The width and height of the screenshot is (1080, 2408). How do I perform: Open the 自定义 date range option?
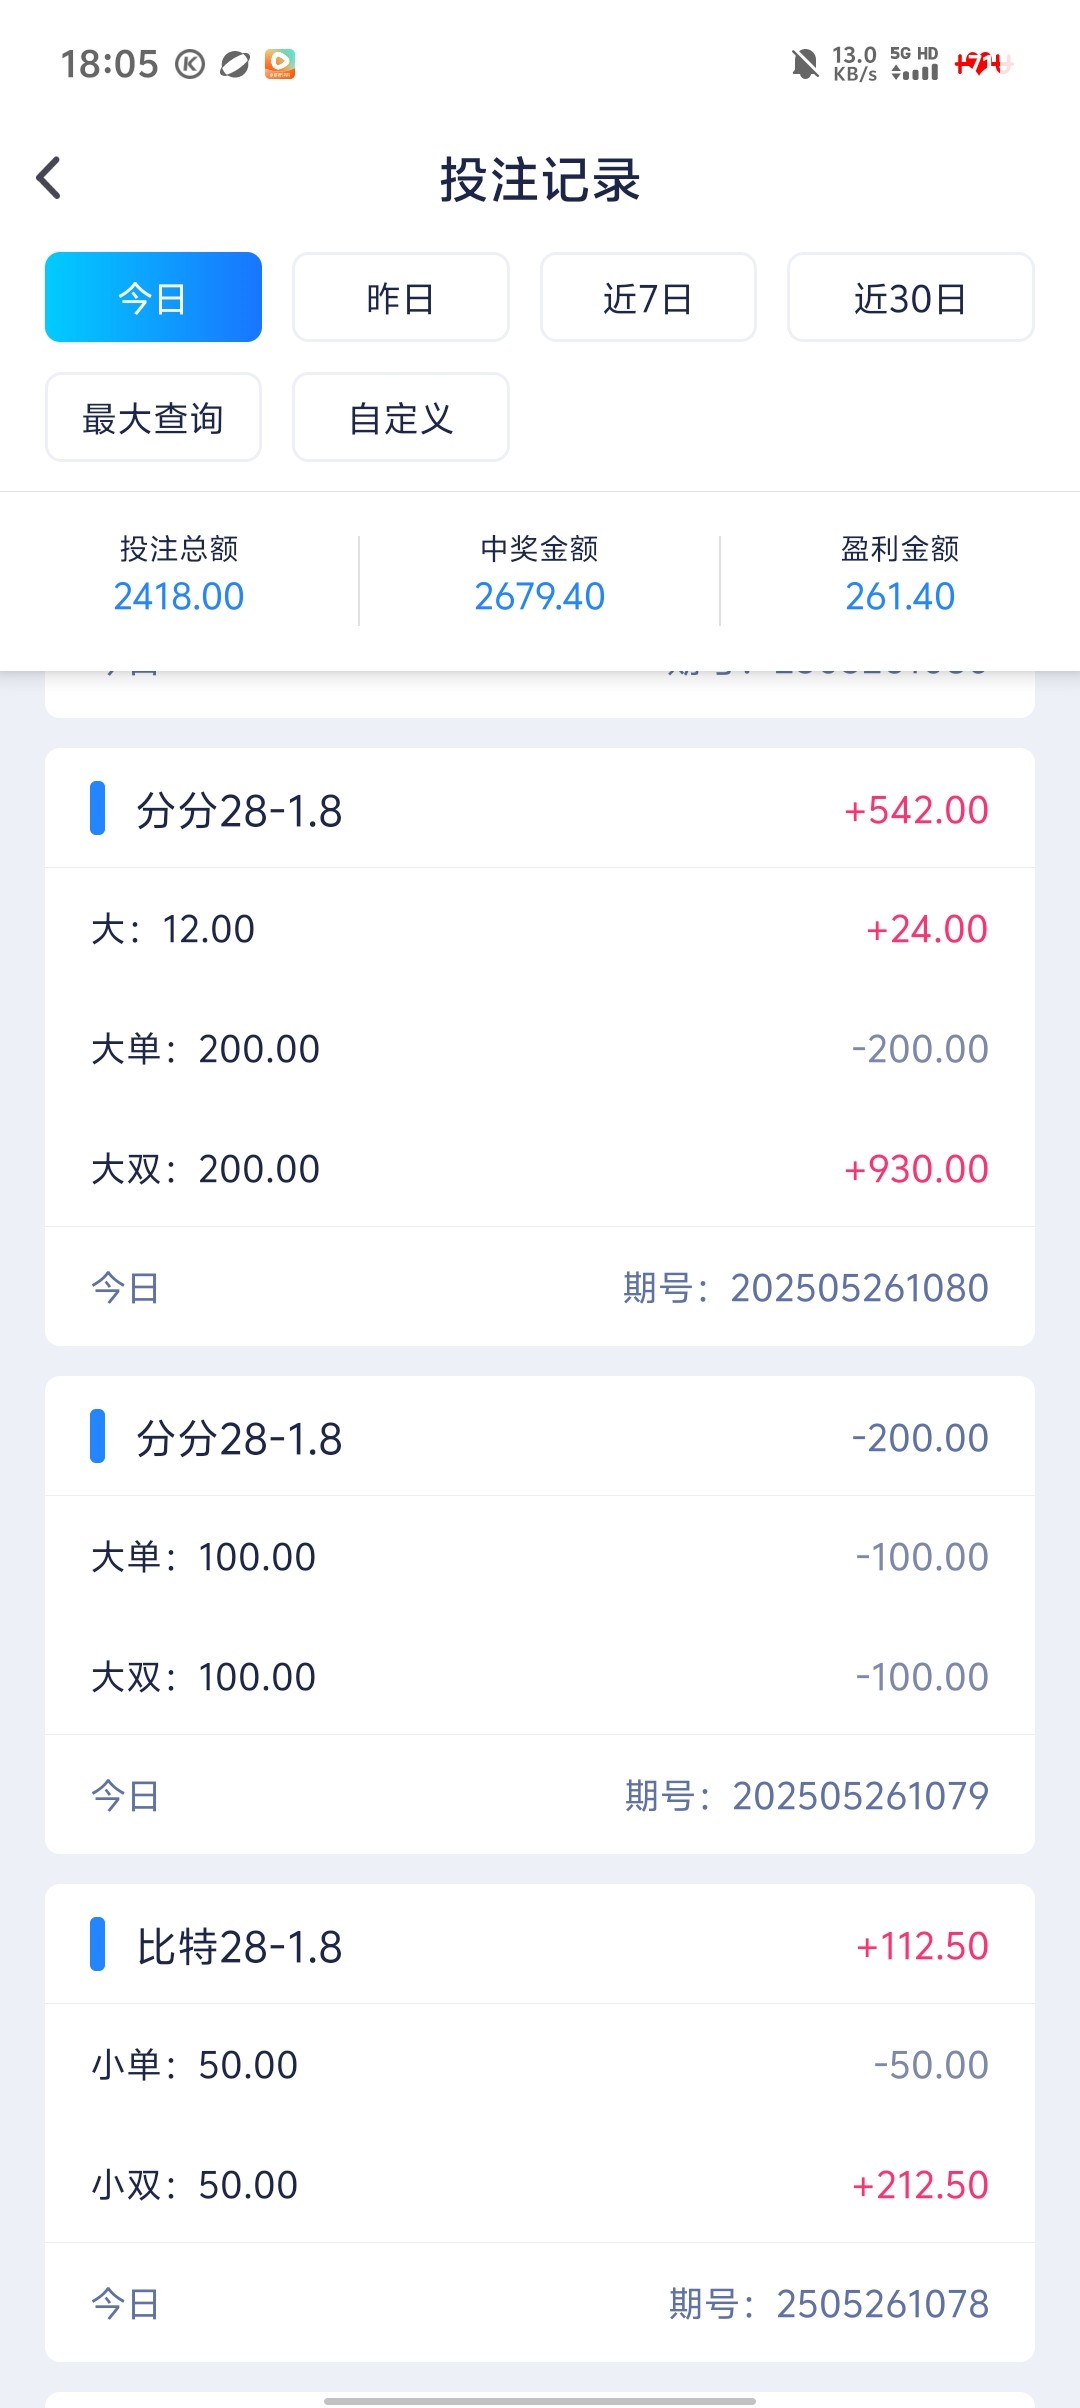pyautogui.click(x=400, y=418)
